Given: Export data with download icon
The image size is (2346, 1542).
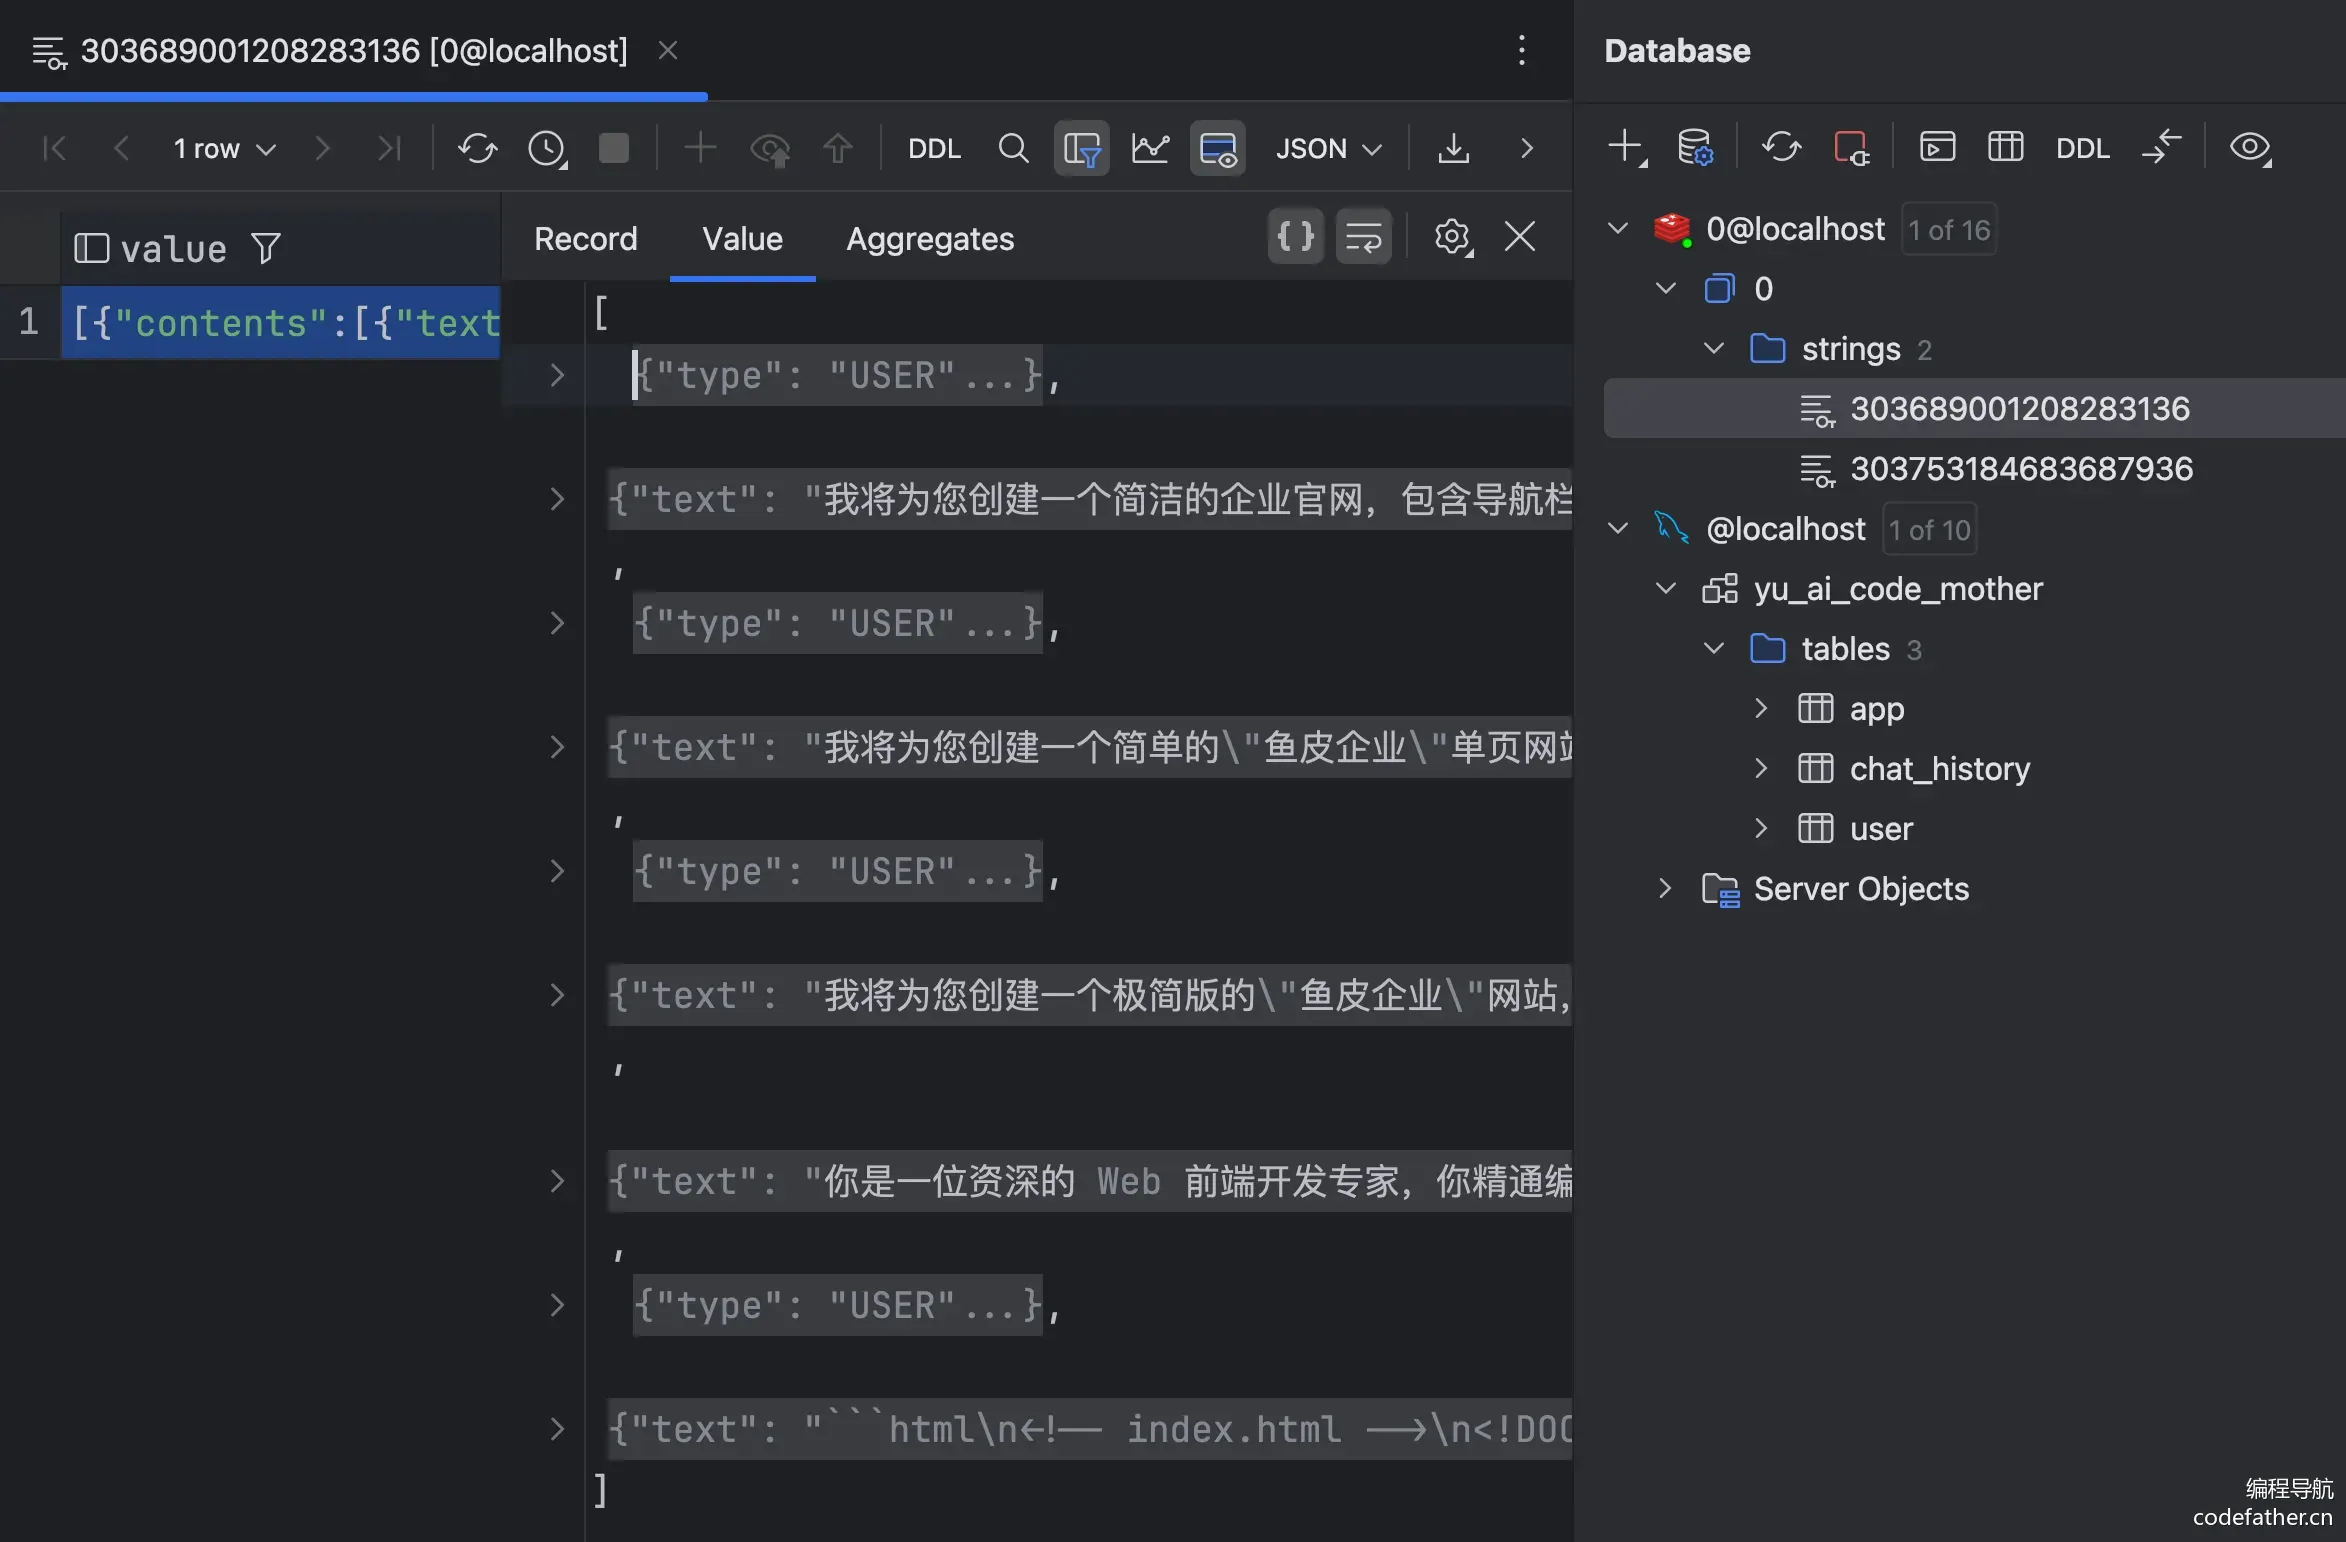Looking at the screenshot, I should pos(1453,149).
